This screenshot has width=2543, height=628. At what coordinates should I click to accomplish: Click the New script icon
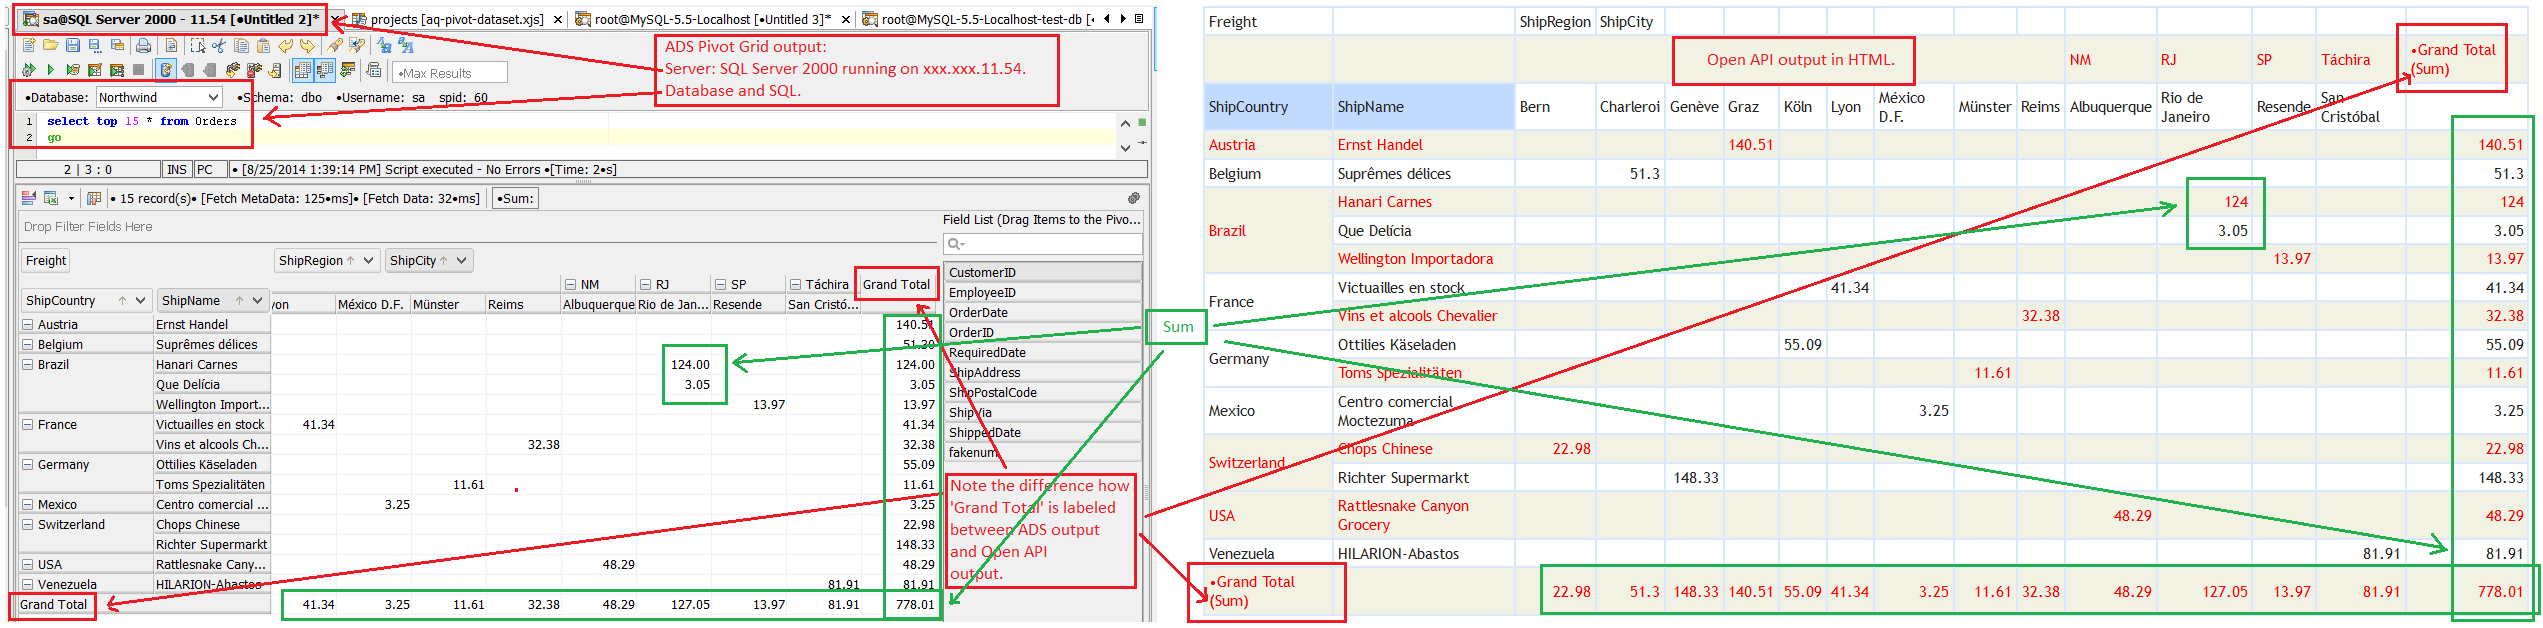click(x=29, y=45)
